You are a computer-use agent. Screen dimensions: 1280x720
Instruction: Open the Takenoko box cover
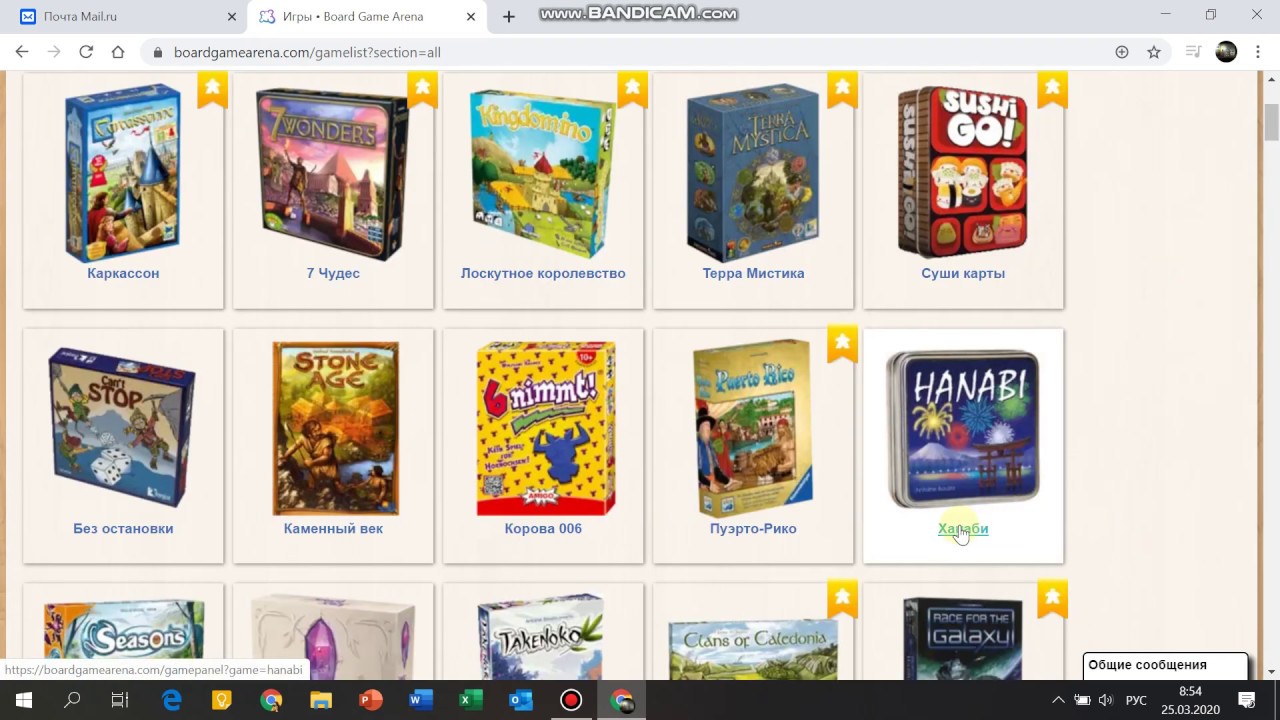541,638
